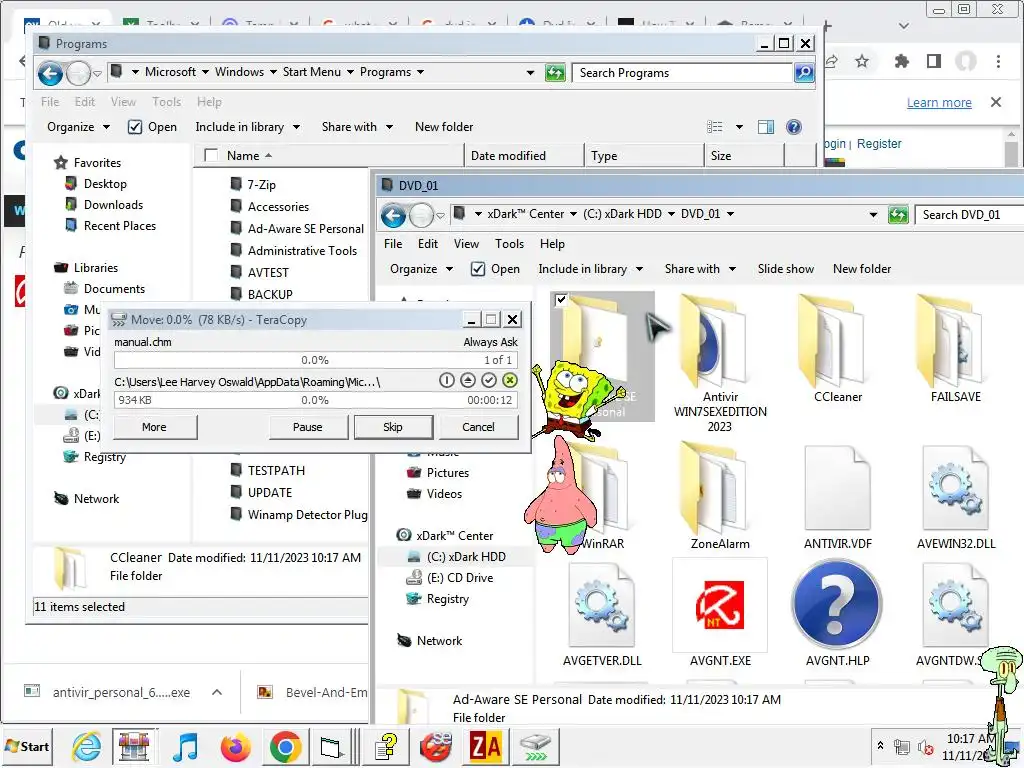Open the Edit menu in DVD_01 window
Image resolution: width=1024 pixels, height=768 pixels.
pos(428,244)
